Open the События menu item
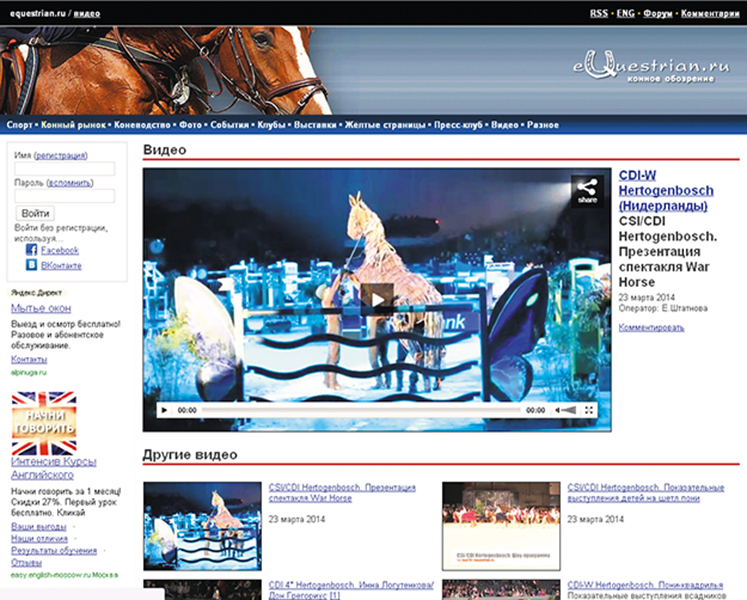This screenshot has height=600, width=747. [x=230, y=125]
